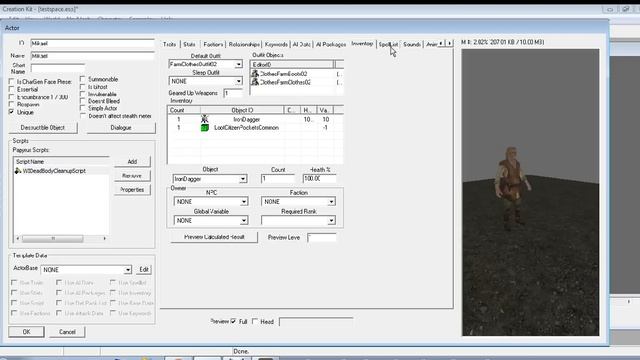The image size is (640, 360).
Task: Switch to the Sounds tab
Action: [412, 44]
